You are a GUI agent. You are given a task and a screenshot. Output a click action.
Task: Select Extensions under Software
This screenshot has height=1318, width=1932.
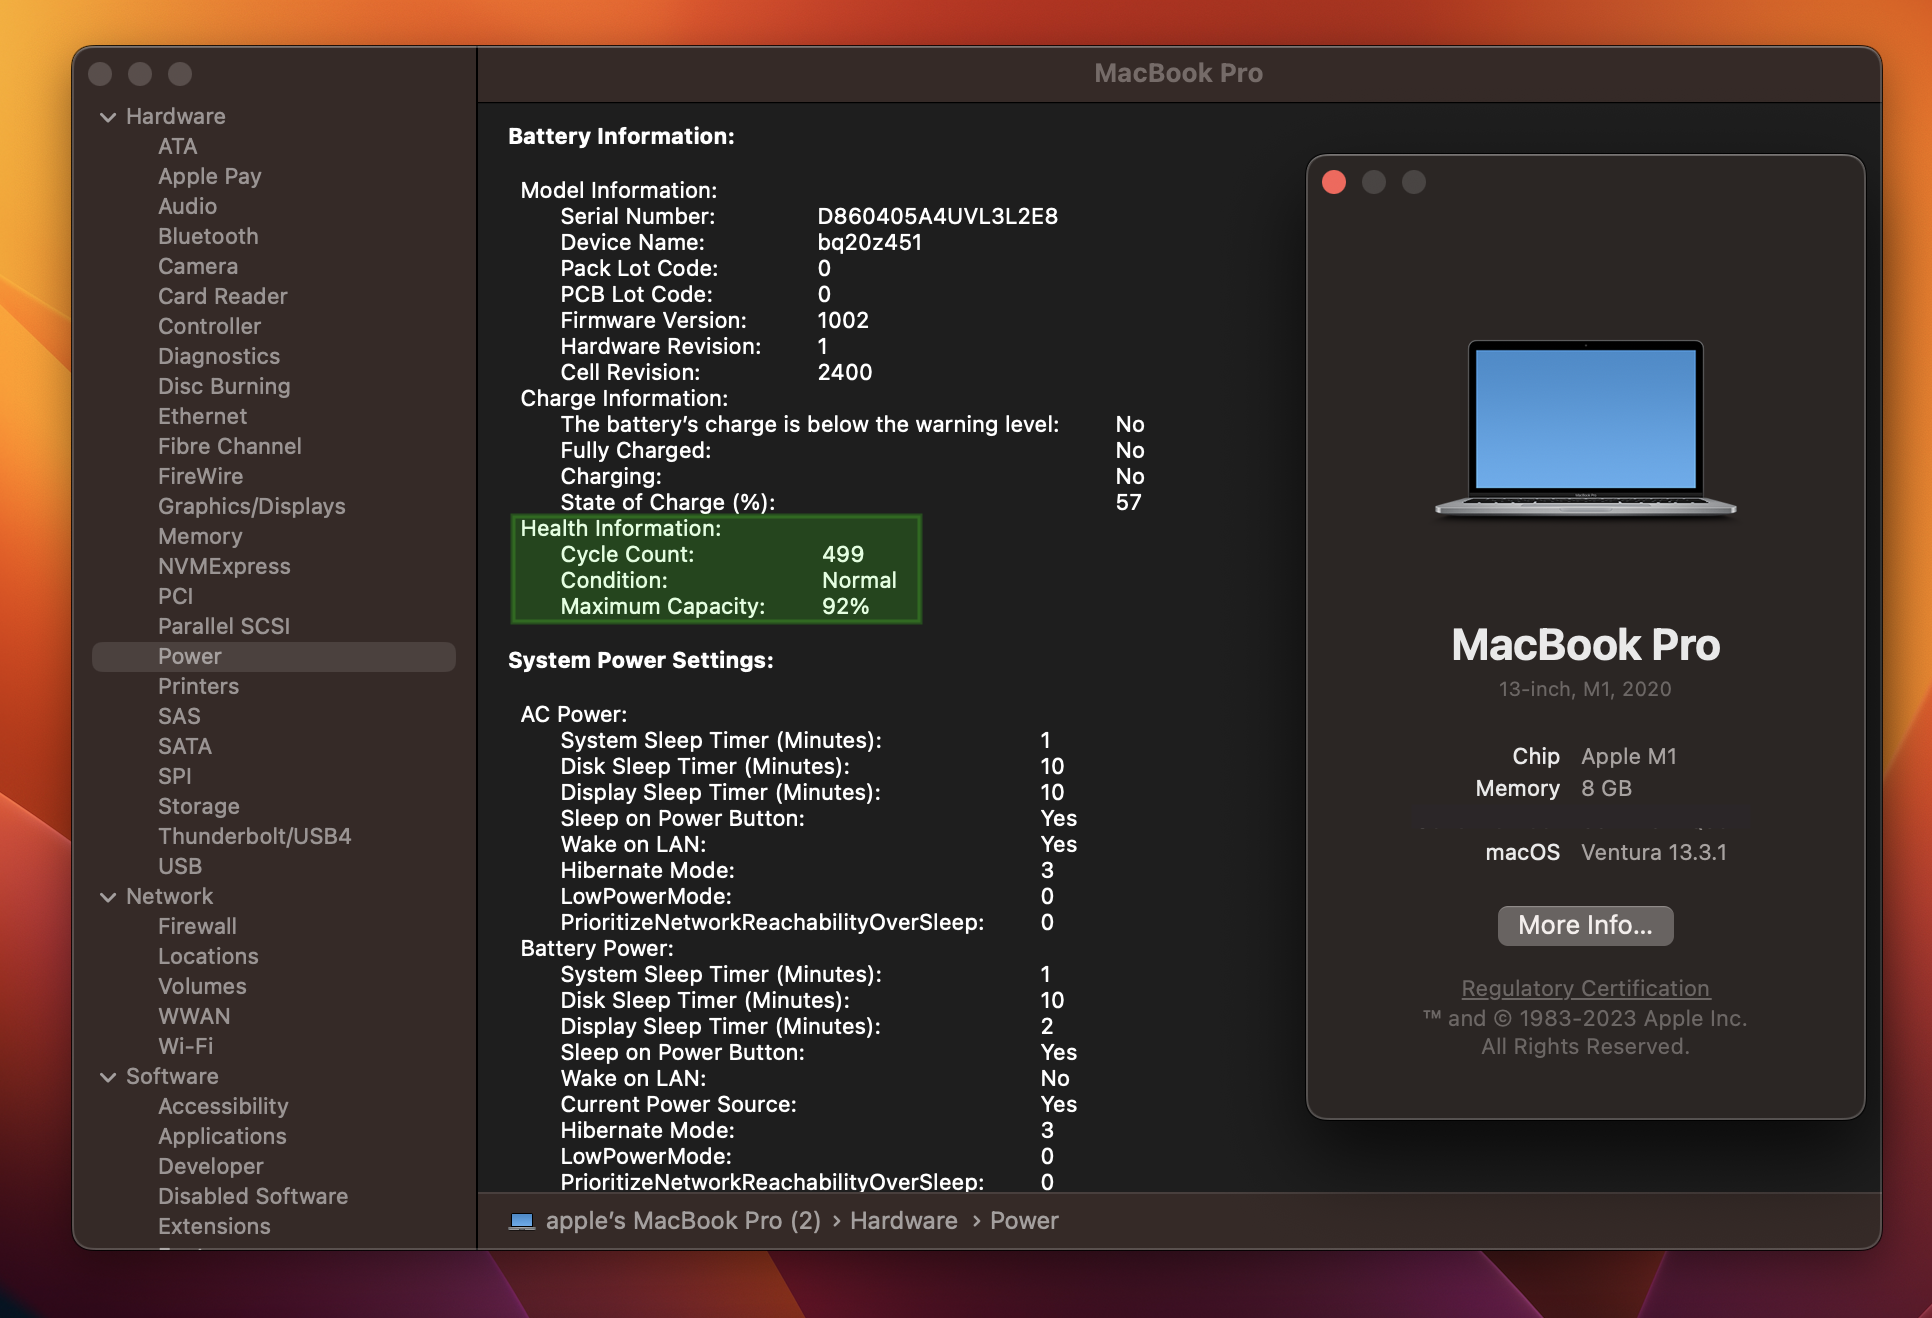coord(214,1226)
